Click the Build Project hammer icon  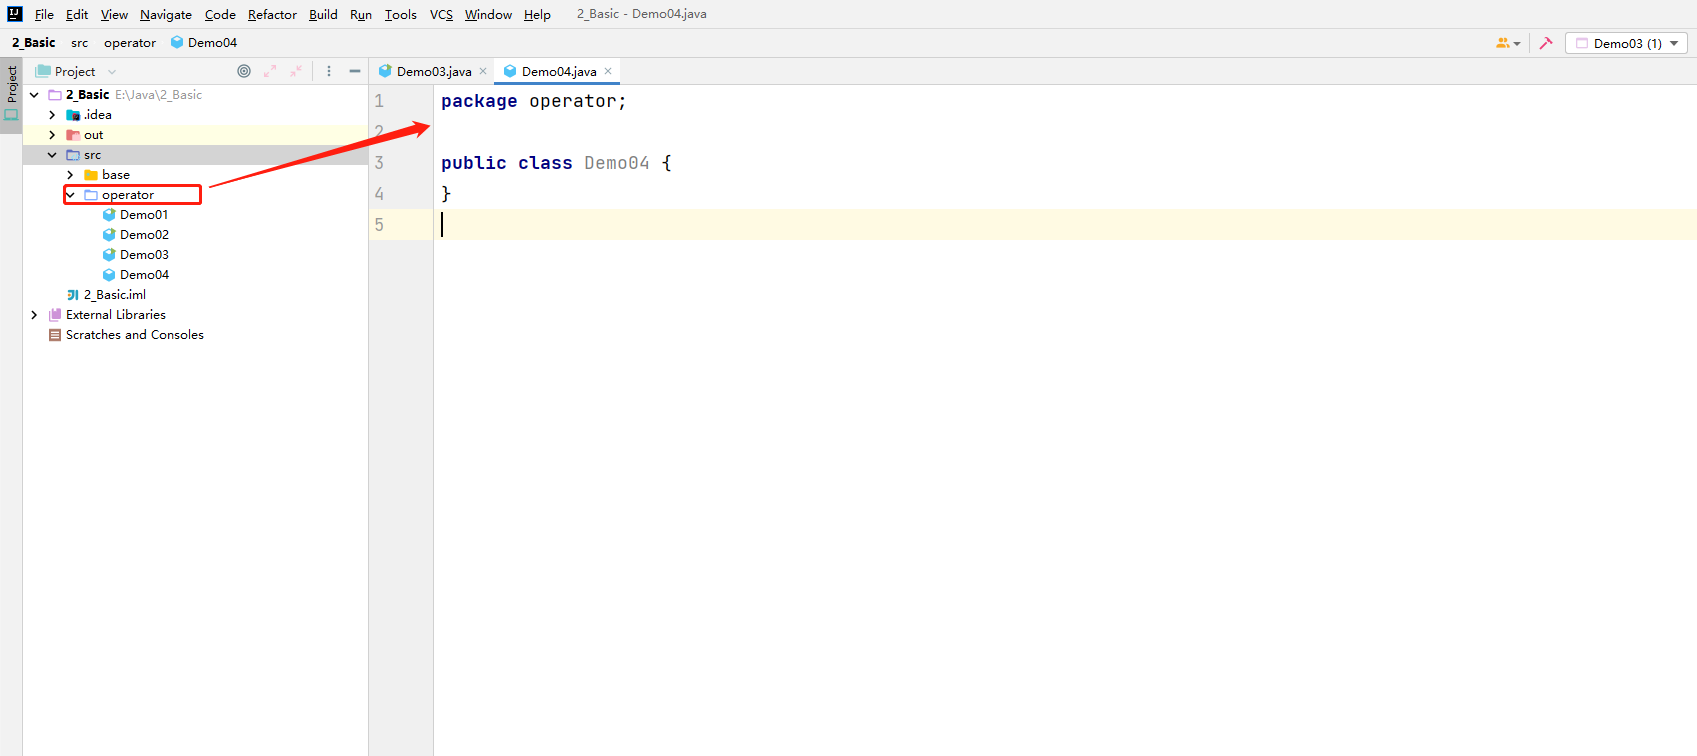(1546, 43)
